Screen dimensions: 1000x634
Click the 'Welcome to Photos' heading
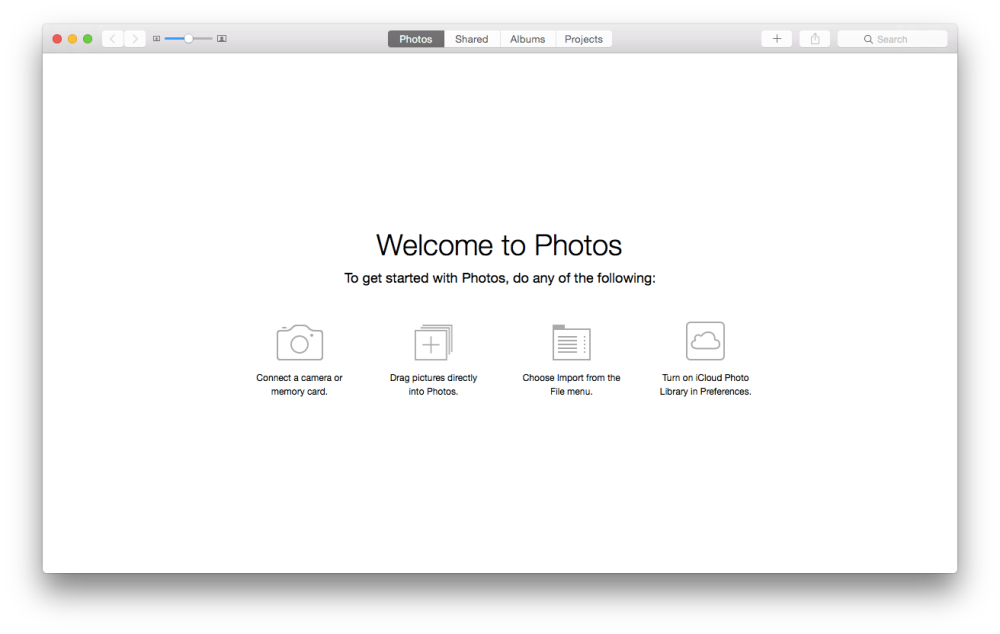(498, 245)
